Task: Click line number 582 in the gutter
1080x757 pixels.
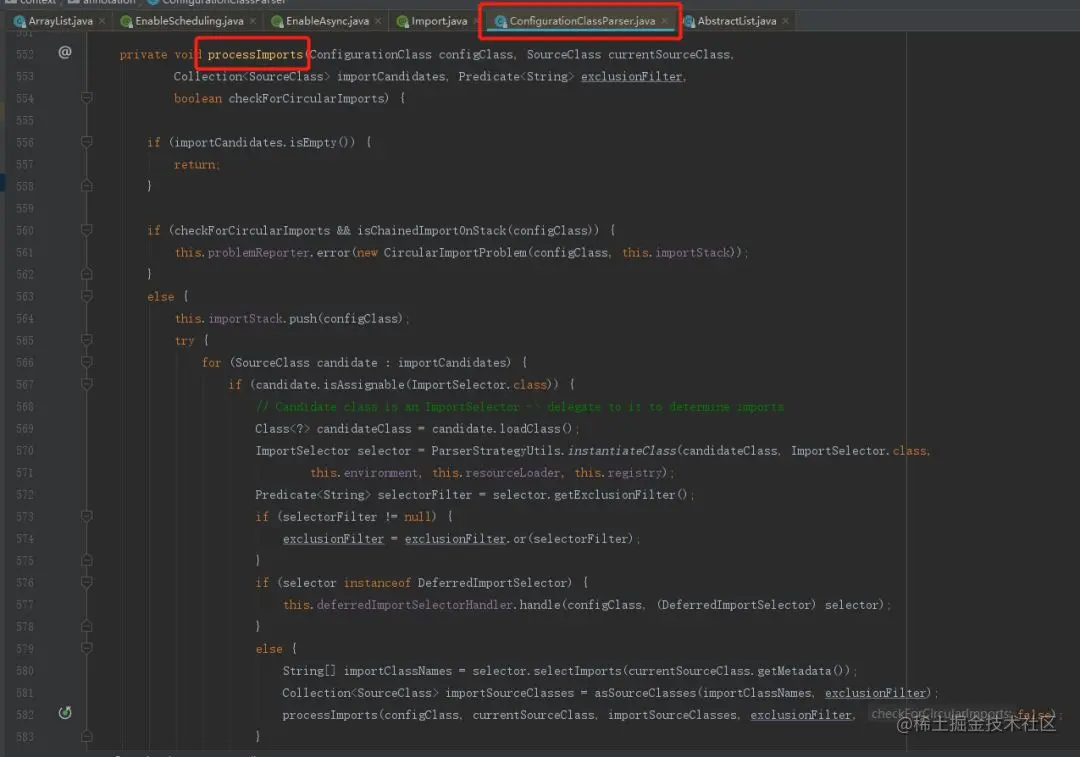Action: pyautogui.click(x=25, y=715)
